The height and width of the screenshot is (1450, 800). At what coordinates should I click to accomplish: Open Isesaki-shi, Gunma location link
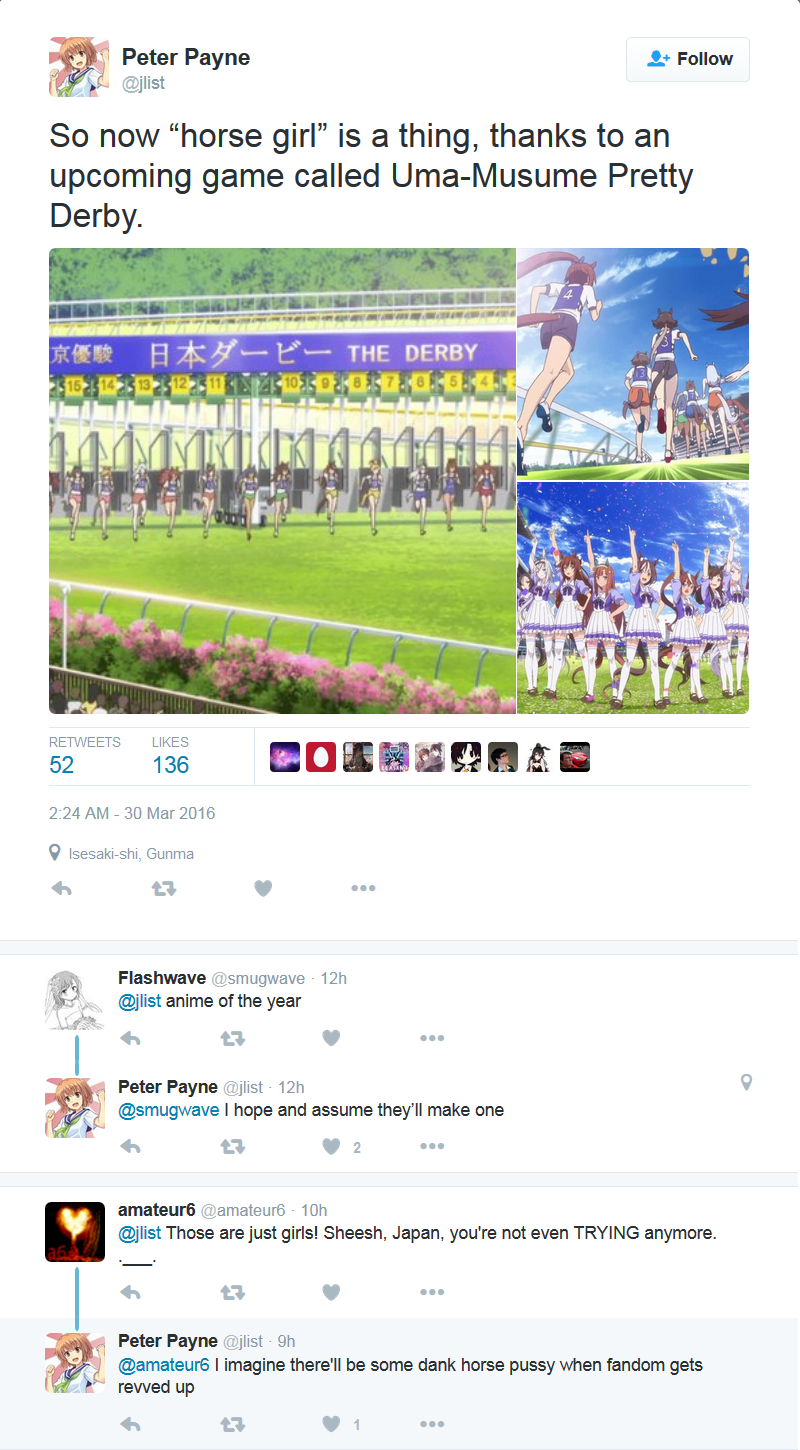(x=131, y=854)
